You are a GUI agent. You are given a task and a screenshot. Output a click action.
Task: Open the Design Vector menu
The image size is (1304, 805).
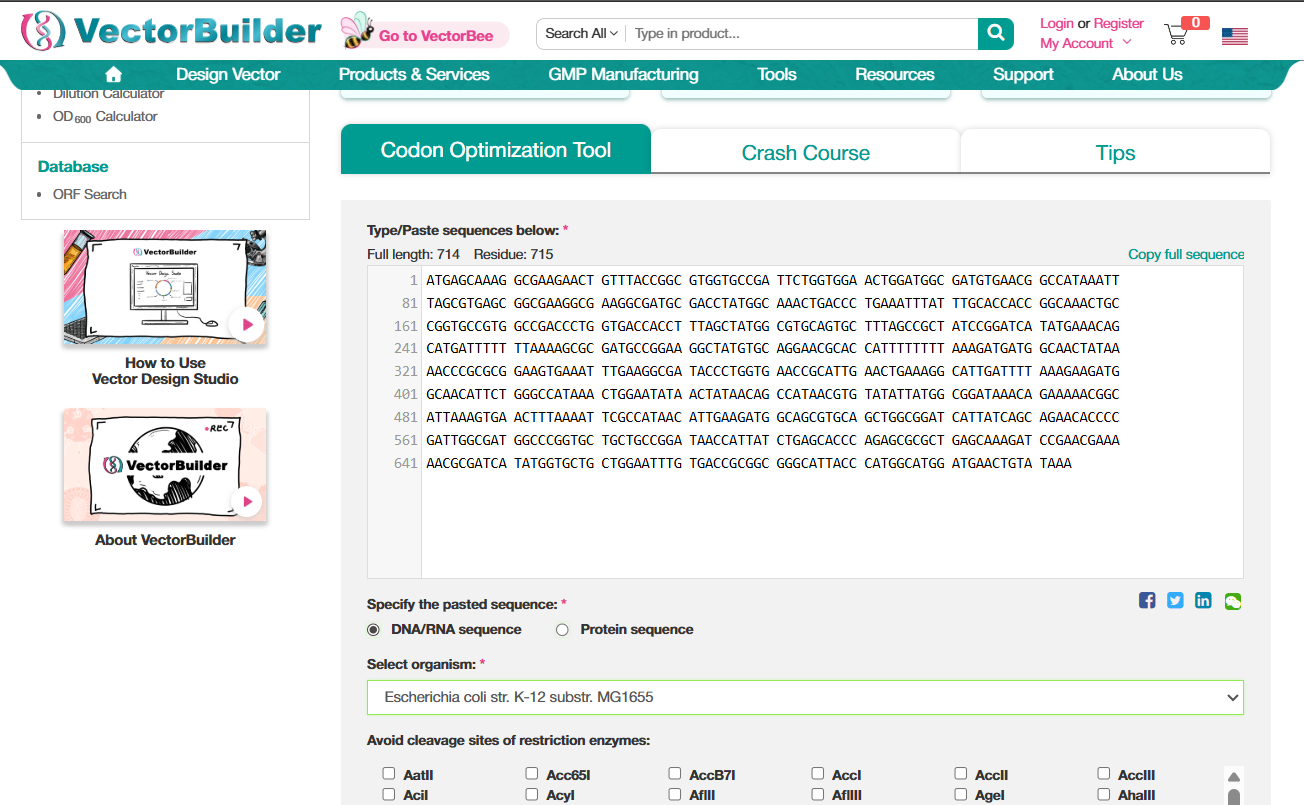pyautogui.click(x=228, y=75)
